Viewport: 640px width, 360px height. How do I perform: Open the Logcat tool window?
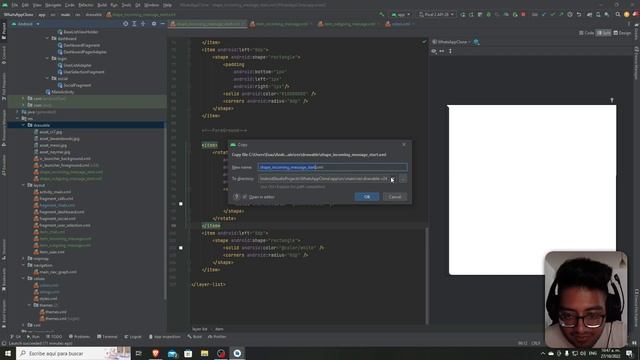(x=133, y=337)
